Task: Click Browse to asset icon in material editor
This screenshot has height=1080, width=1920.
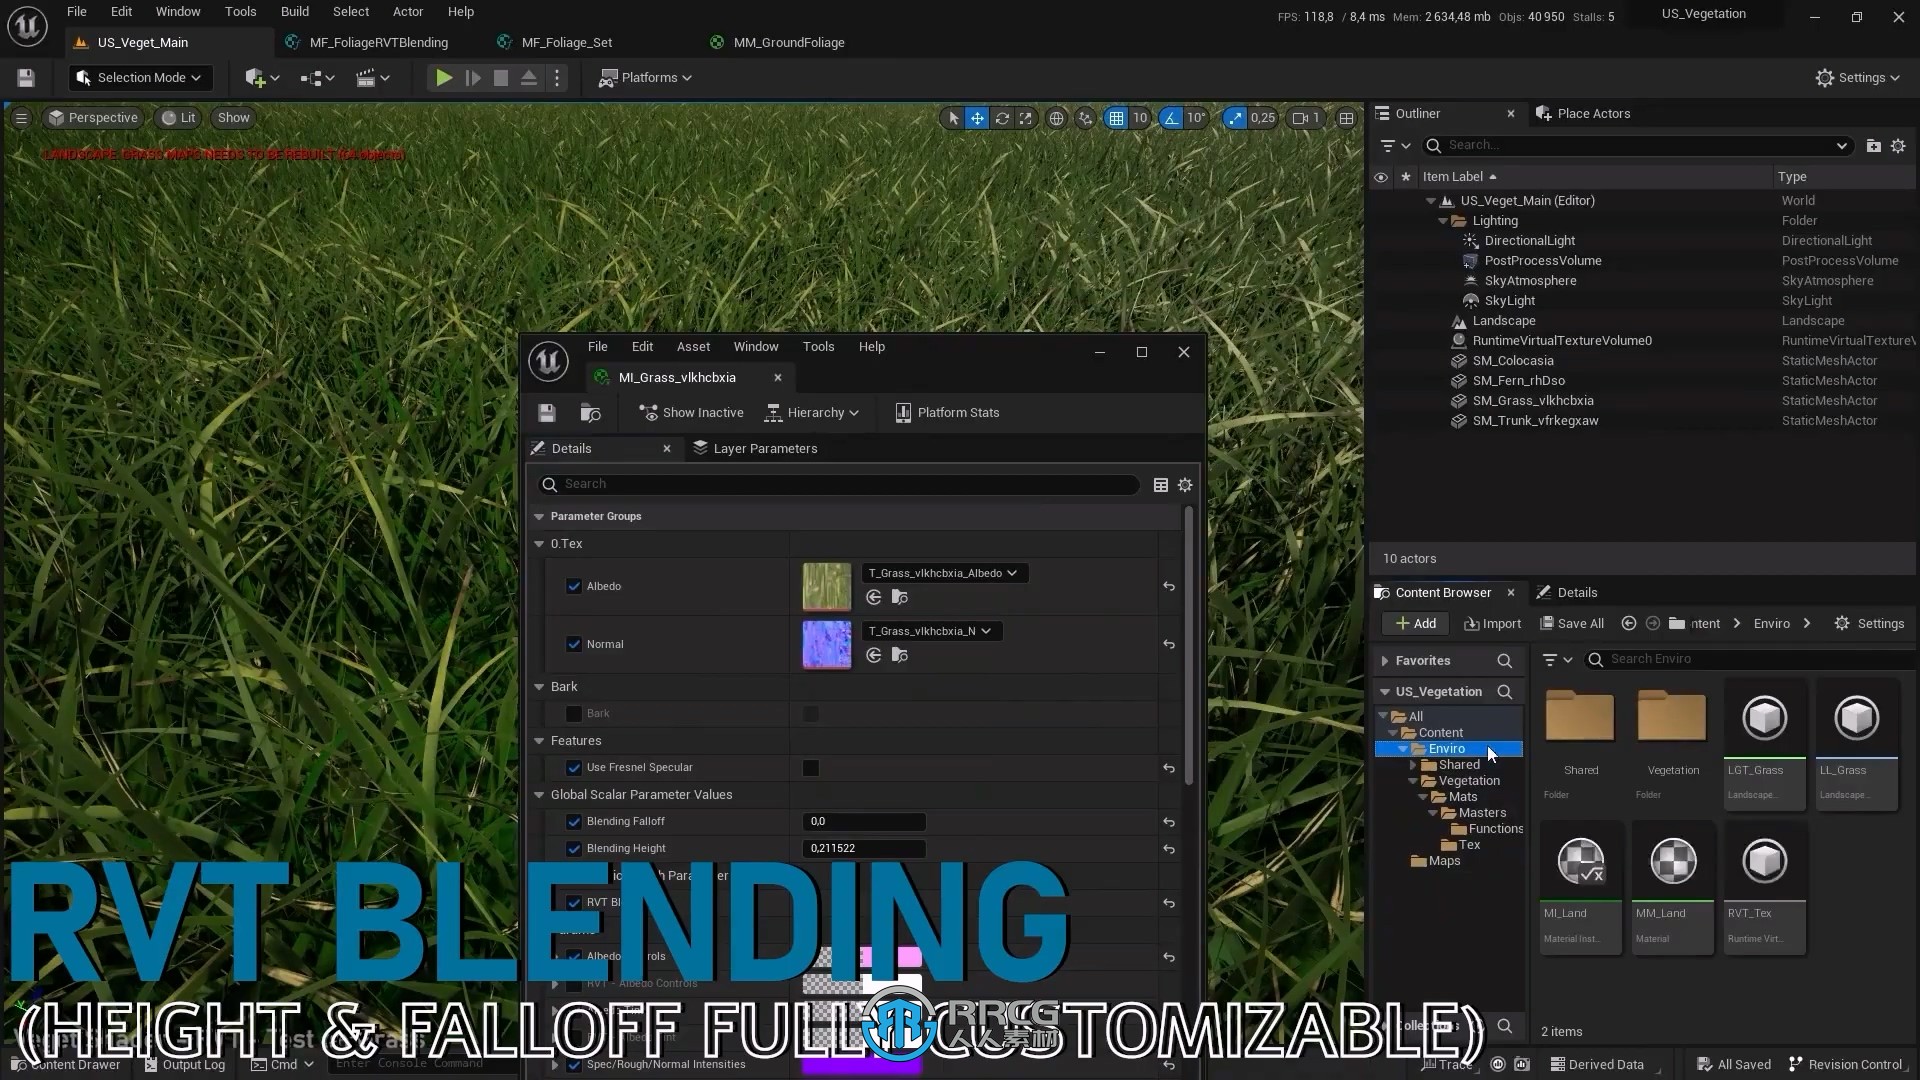Action: click(590, 413)
